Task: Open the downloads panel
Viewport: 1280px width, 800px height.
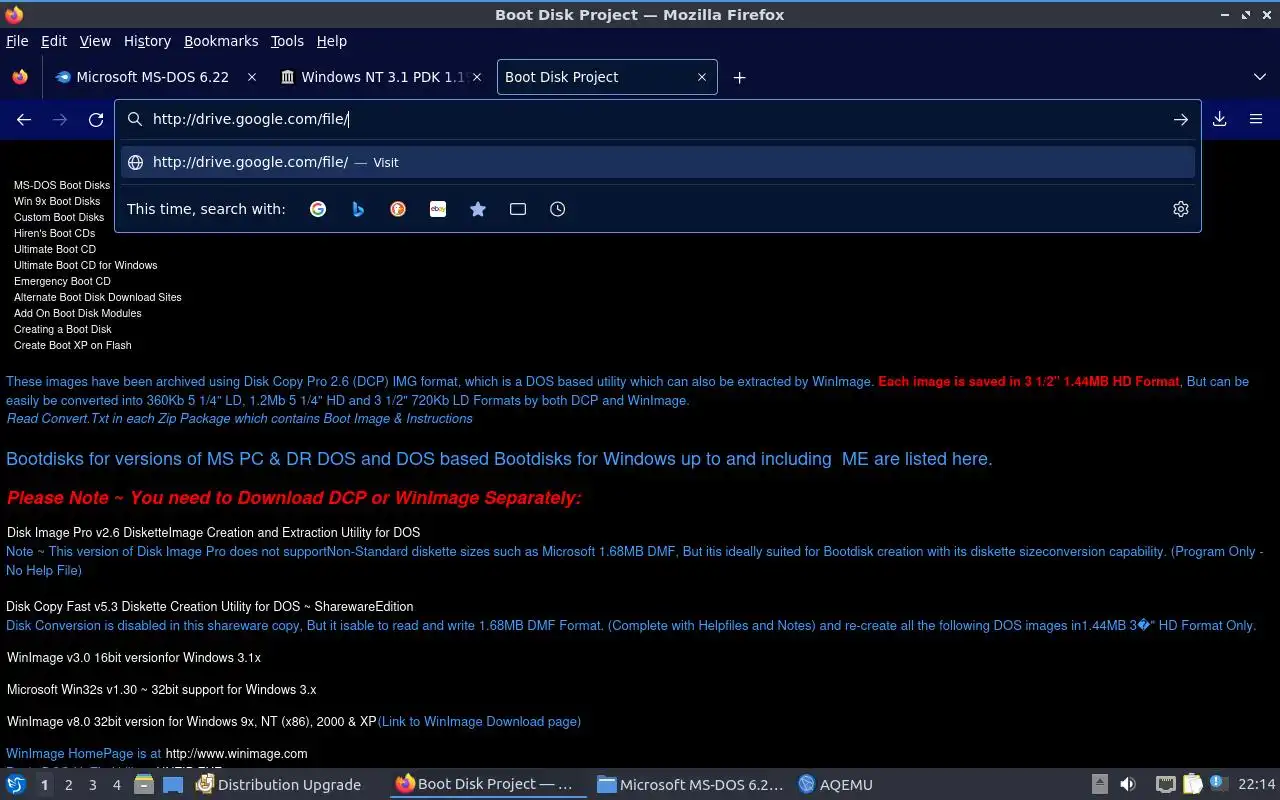Action: (1220, 119)
